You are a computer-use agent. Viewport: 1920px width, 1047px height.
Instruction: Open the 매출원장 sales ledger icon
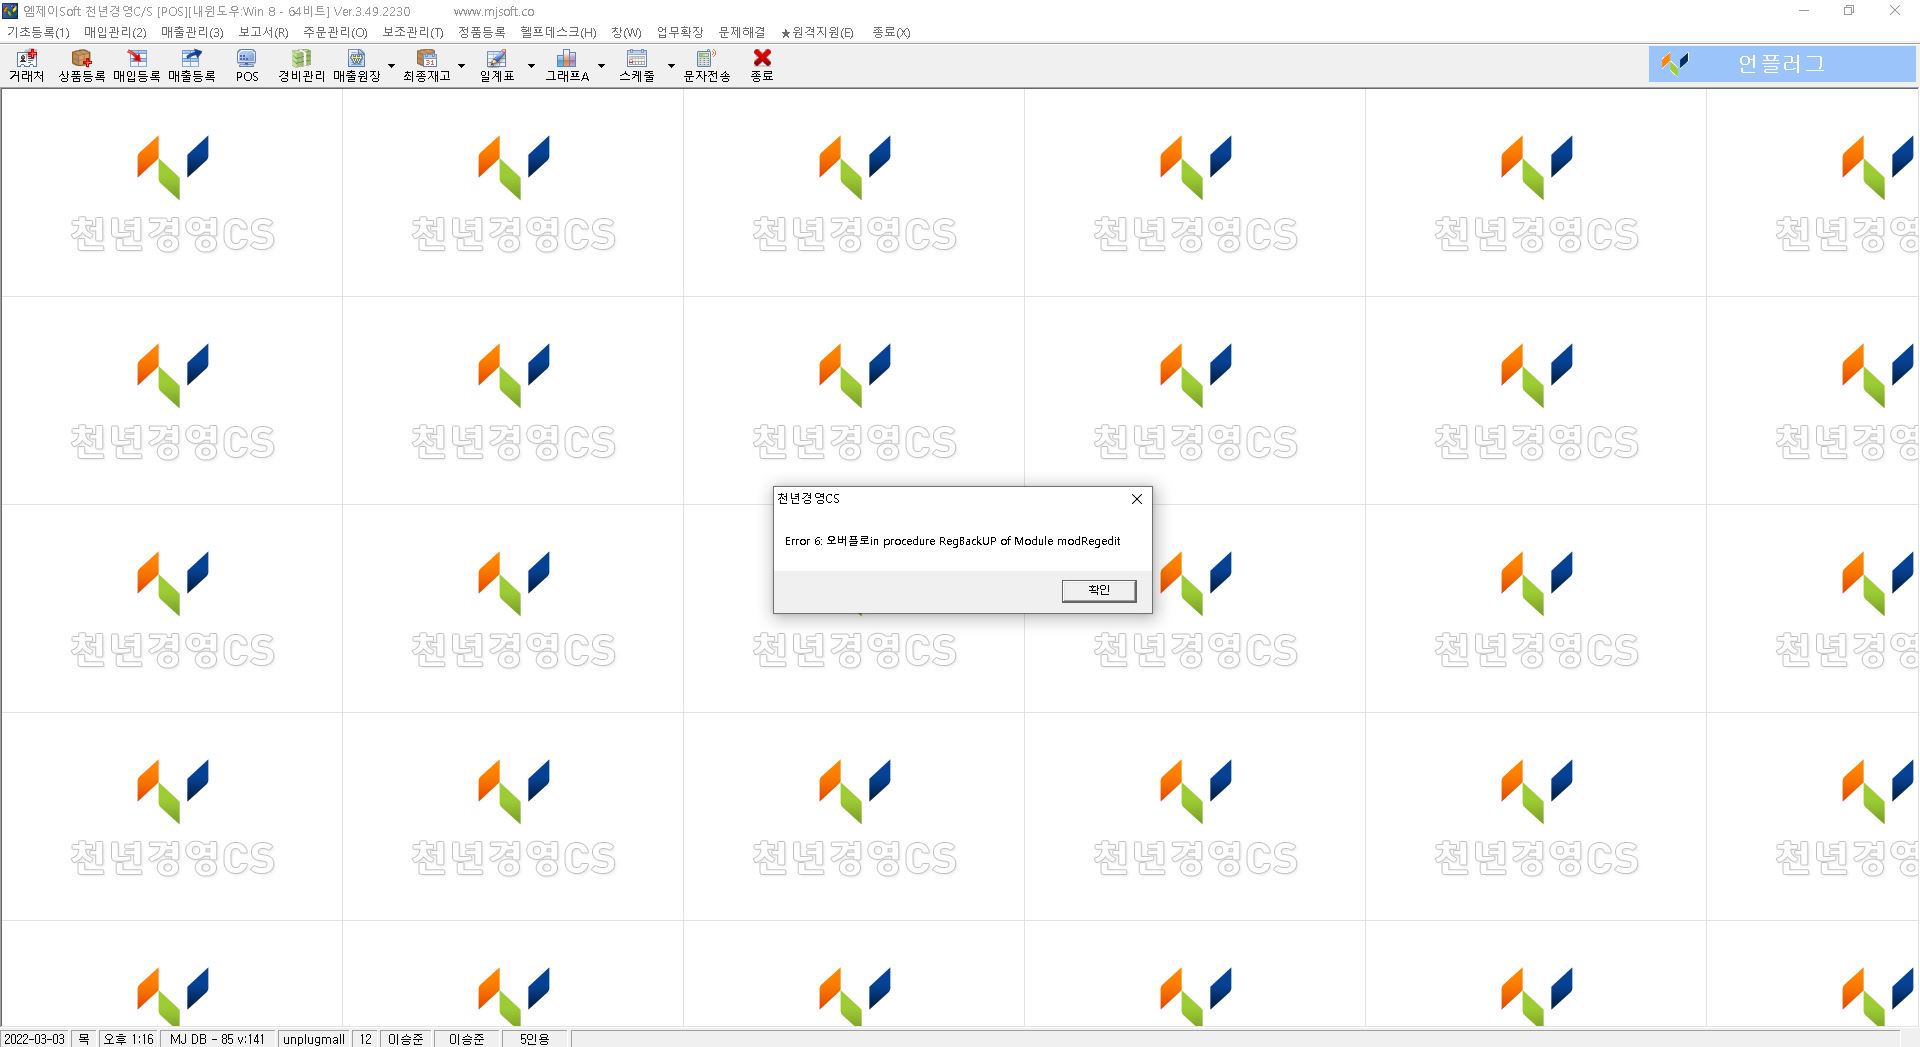pos(357,66)
